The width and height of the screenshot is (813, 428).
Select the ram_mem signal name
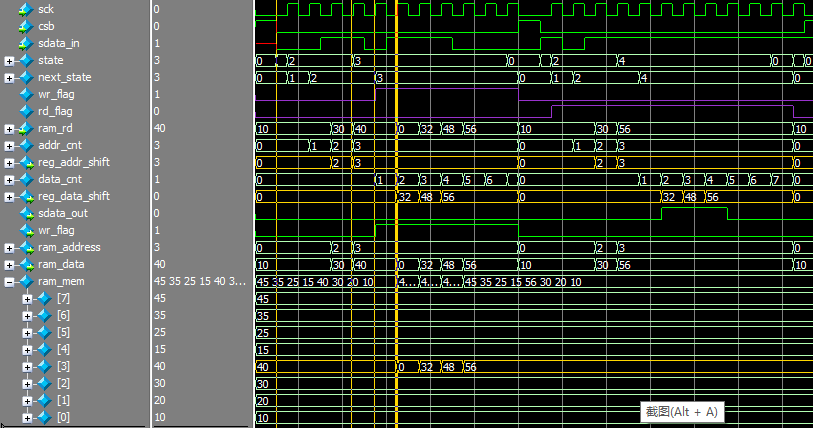pyautogui.click(x=61, y=281)
